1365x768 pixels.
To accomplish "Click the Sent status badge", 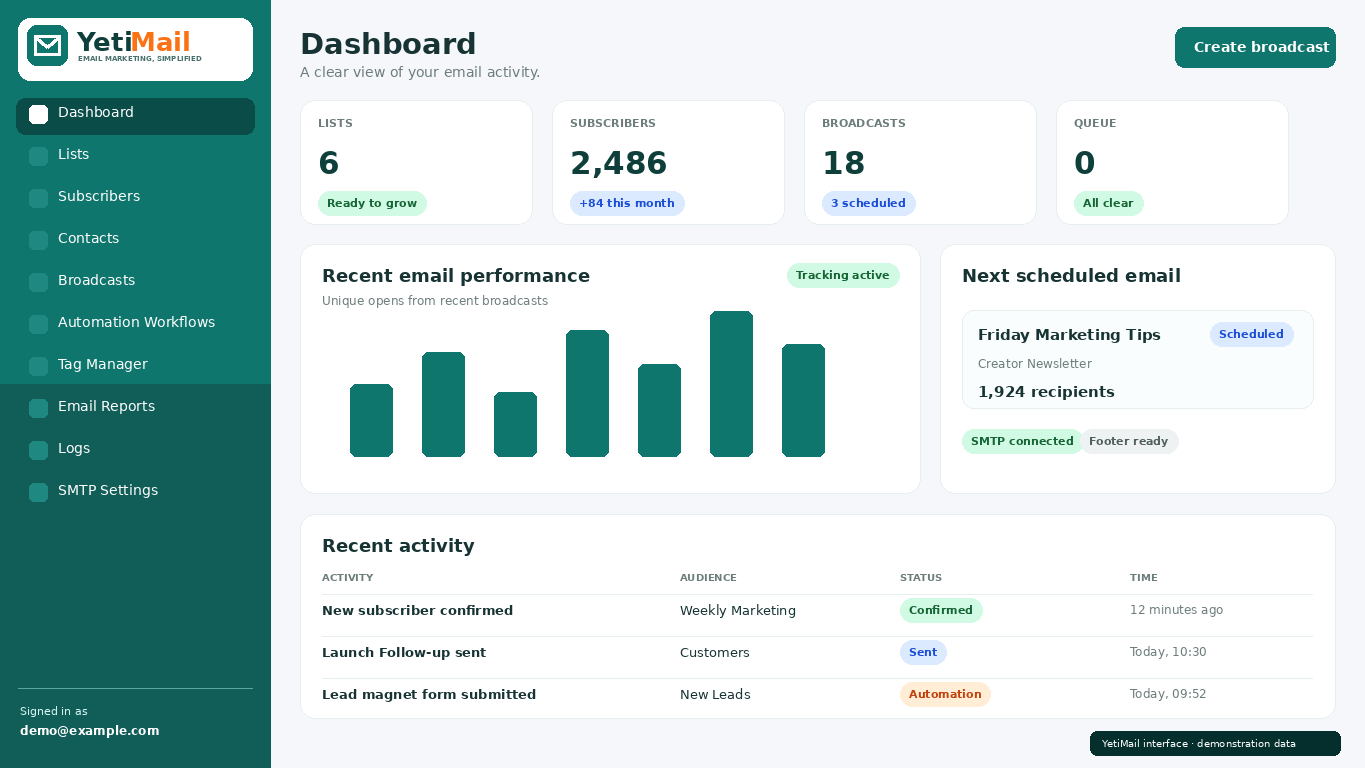I will pyautogui.click(x=923, y=652).
